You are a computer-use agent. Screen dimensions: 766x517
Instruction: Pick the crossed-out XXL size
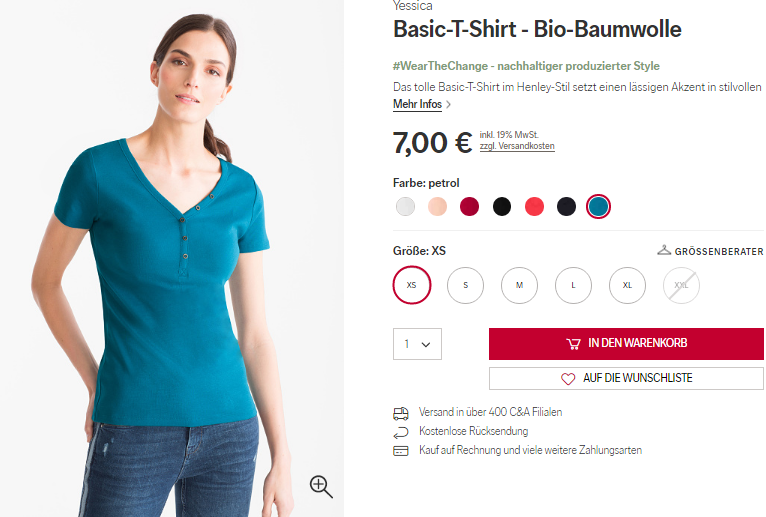coord(681,285)
